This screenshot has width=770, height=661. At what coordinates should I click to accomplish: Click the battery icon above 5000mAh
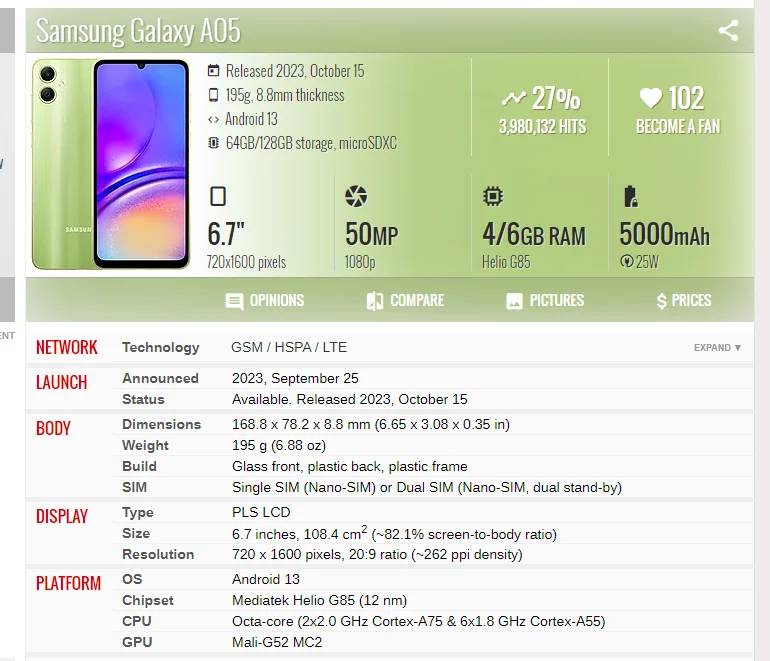pos(631,196)
